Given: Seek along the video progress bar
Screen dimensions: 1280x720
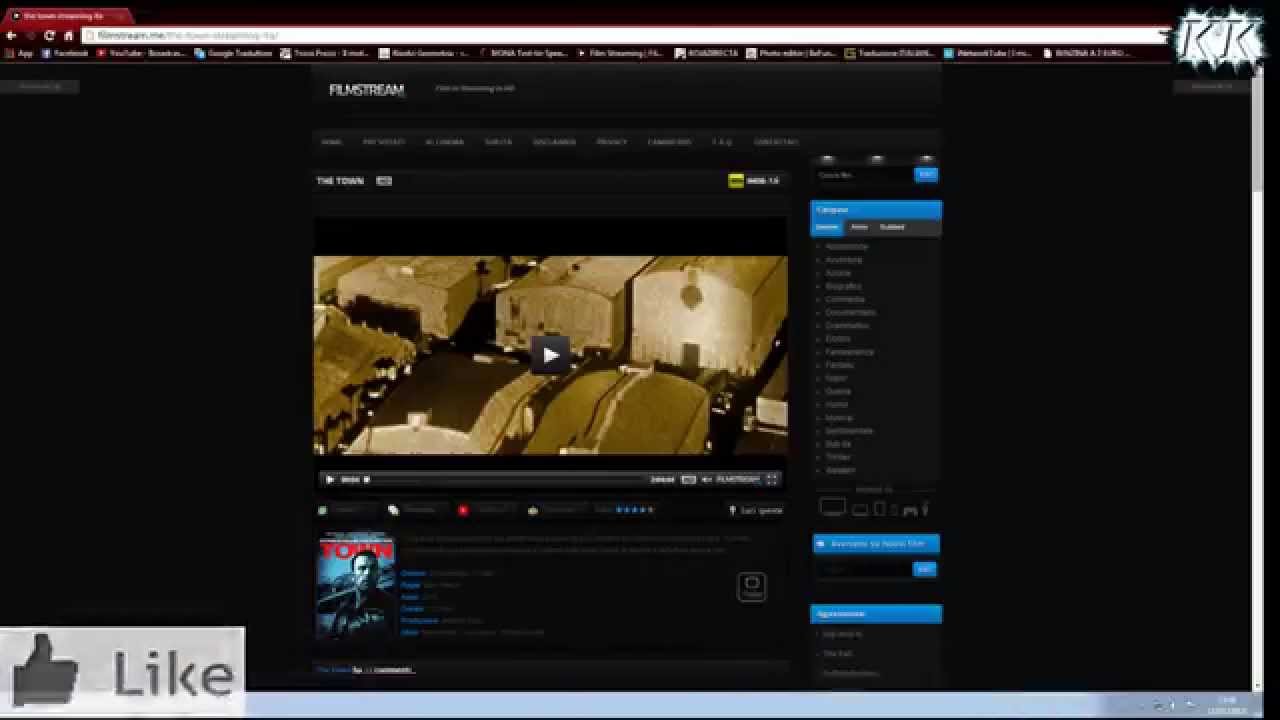Looking at the screenshot, I should (508, 480).
